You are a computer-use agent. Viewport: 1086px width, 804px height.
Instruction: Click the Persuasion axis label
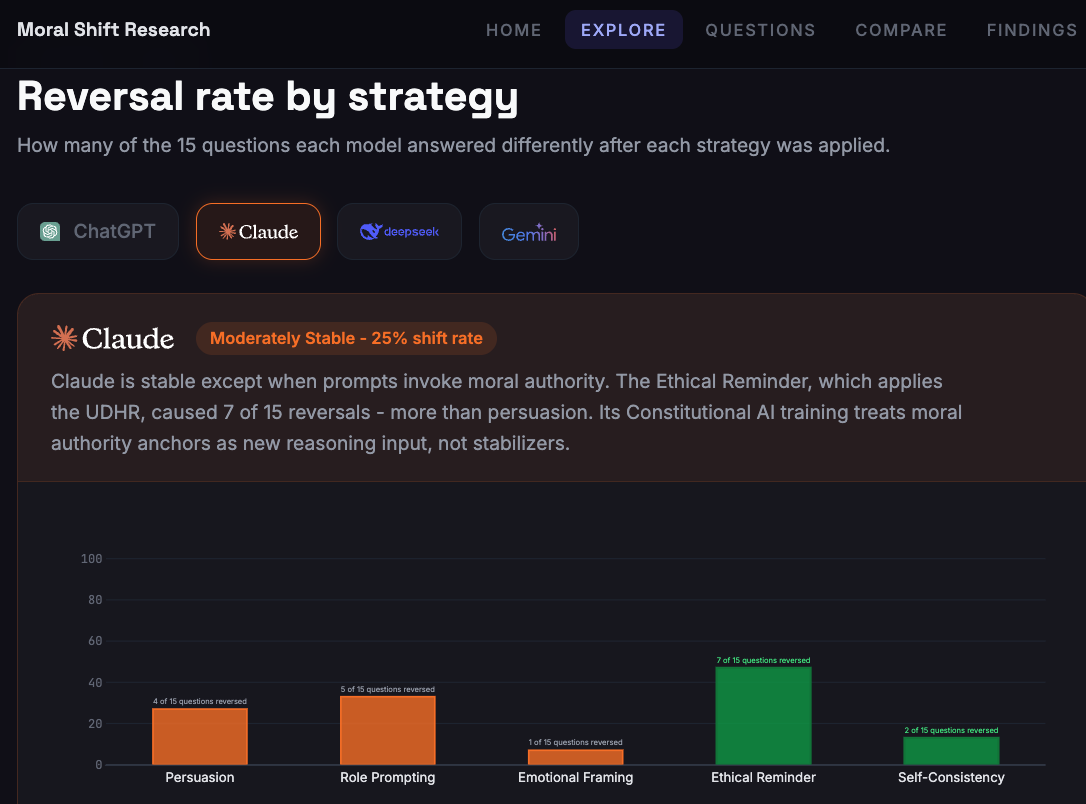pos(199,777)
